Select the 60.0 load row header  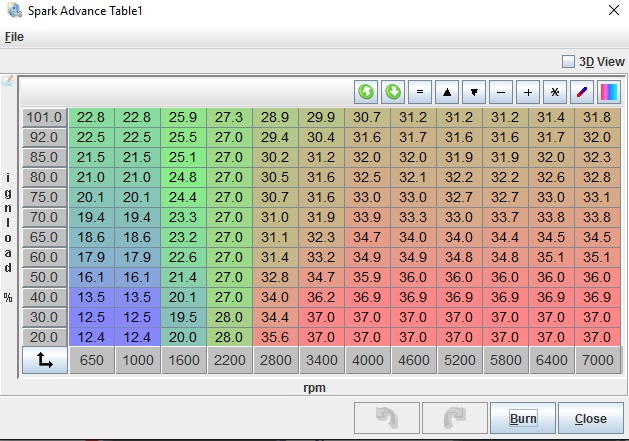click(x=45, y=257)
